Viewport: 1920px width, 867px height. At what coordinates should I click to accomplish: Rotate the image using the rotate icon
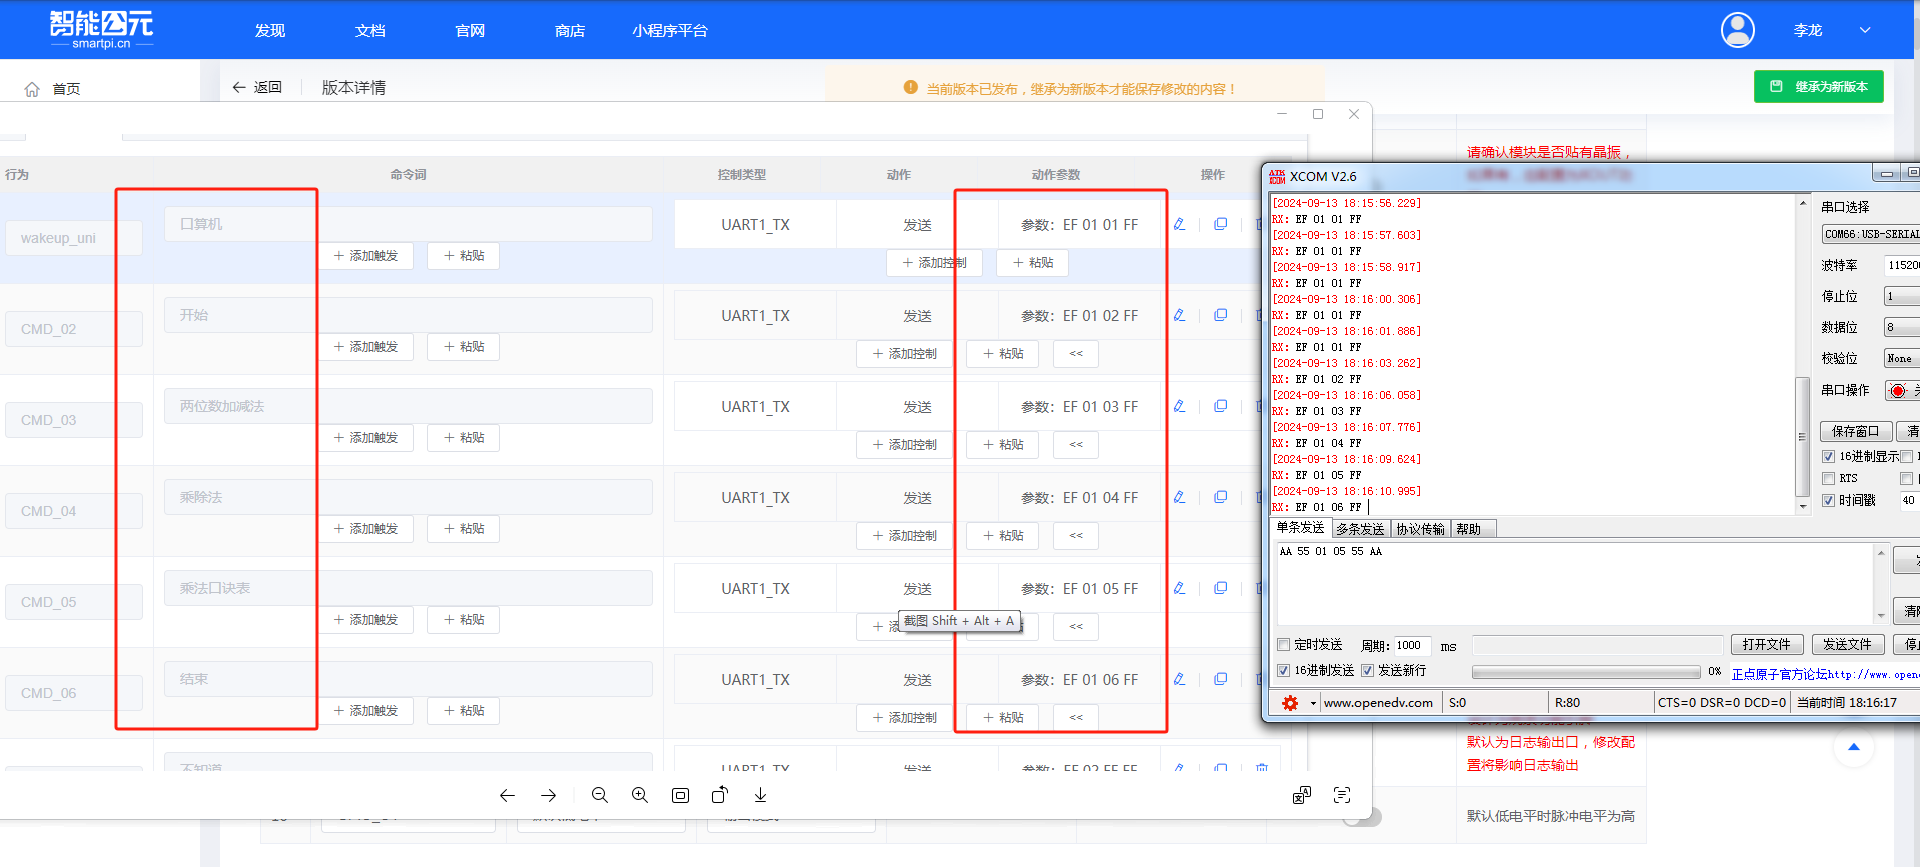pos(720,795)
